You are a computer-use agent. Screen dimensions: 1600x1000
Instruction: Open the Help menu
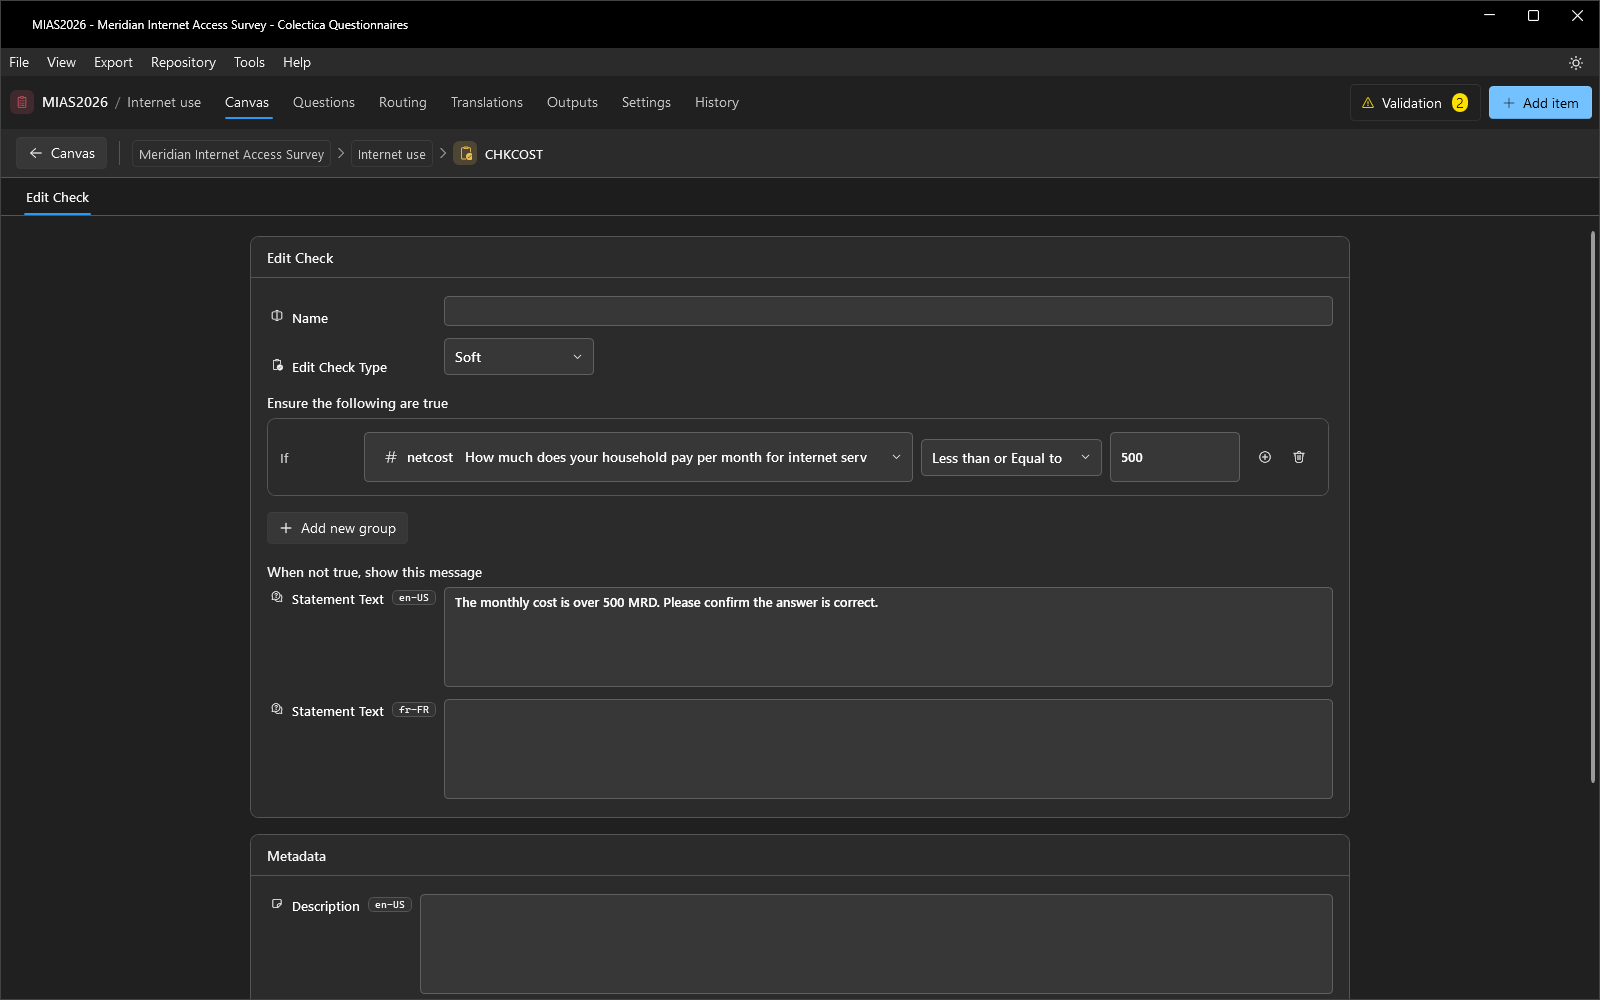[x=297, y=62]
